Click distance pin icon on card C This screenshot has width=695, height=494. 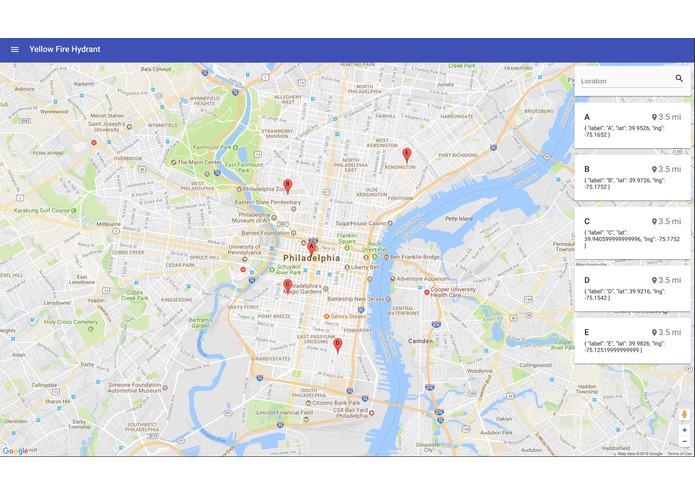[654, 222]
